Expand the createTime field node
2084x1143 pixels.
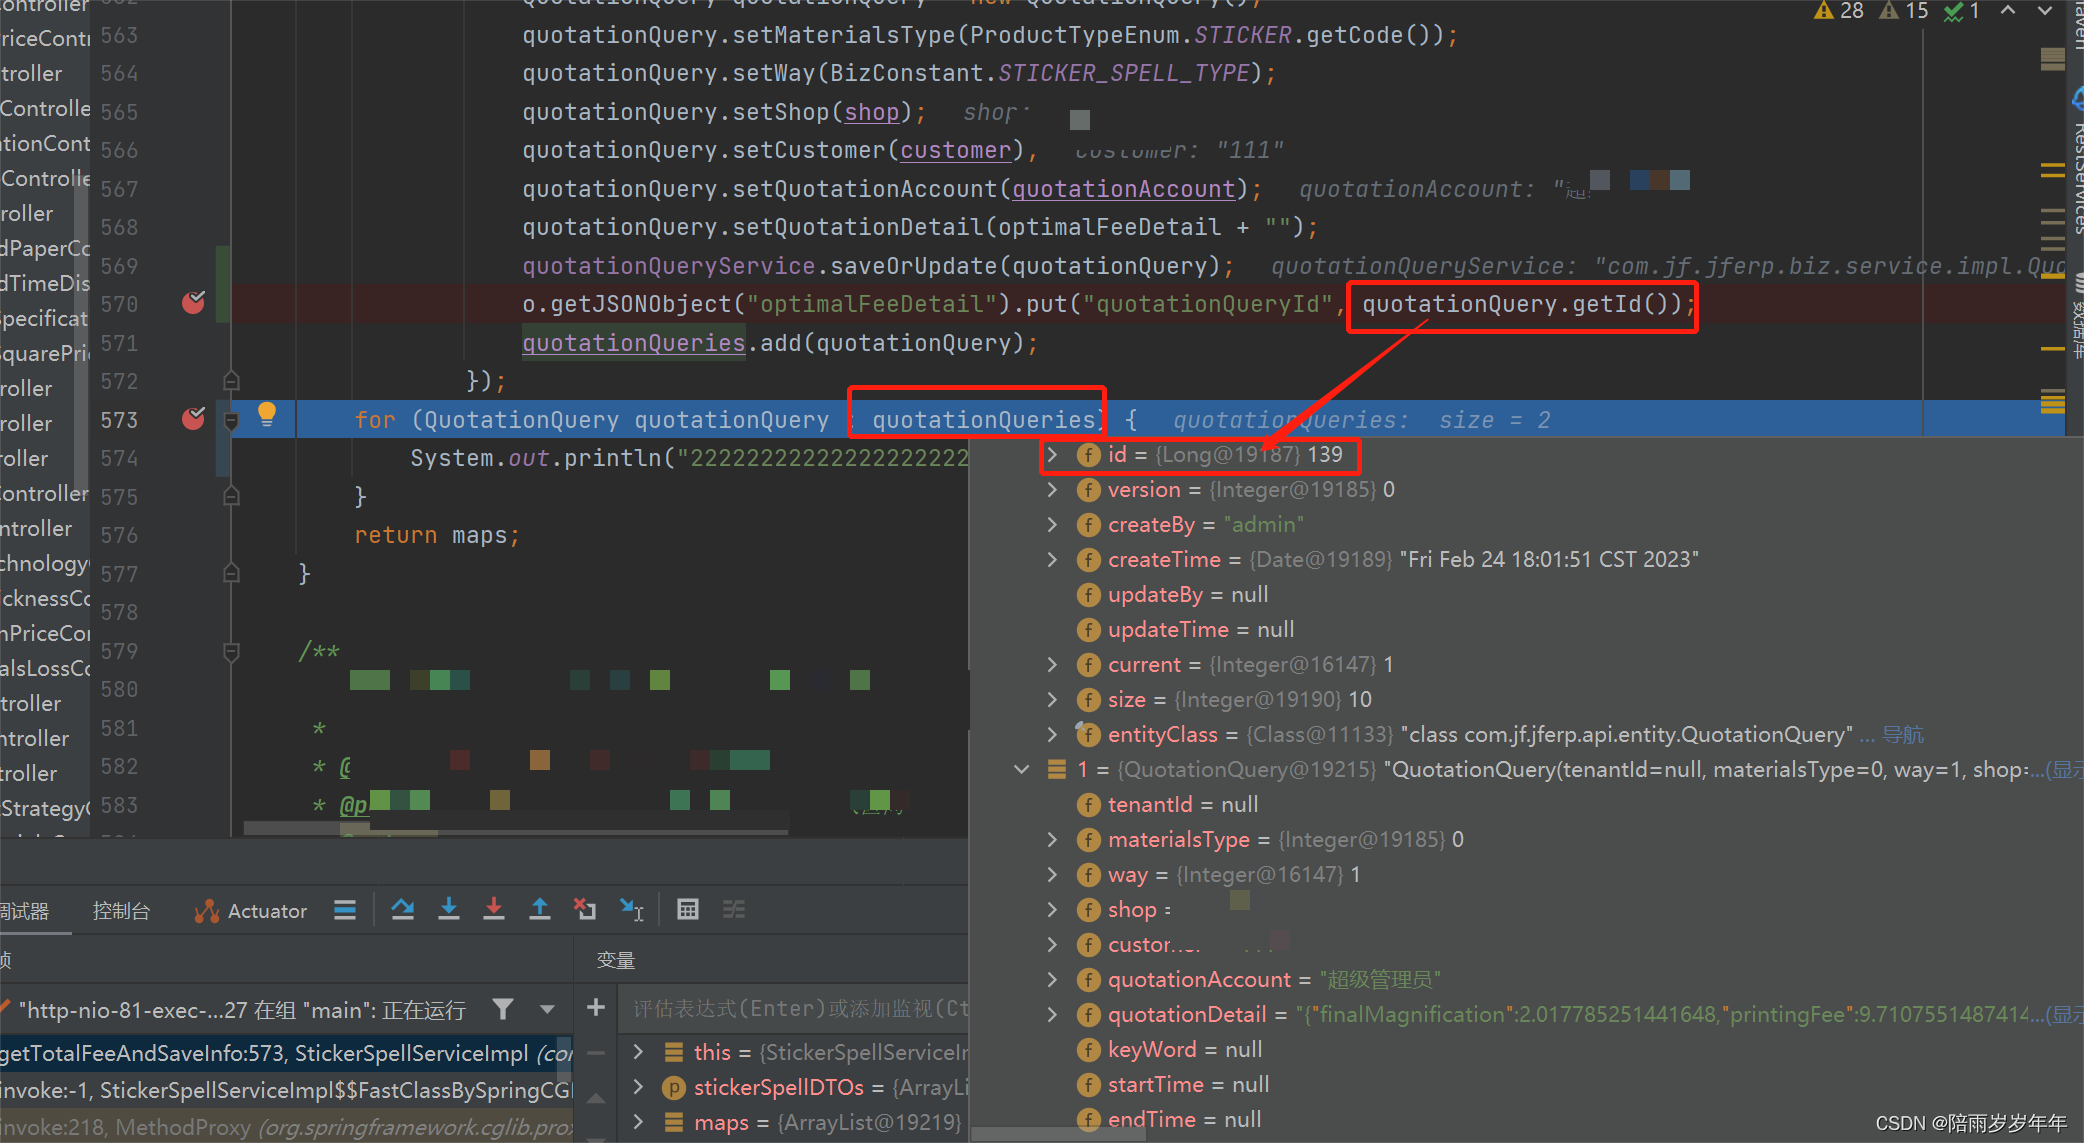[1052, 559]
